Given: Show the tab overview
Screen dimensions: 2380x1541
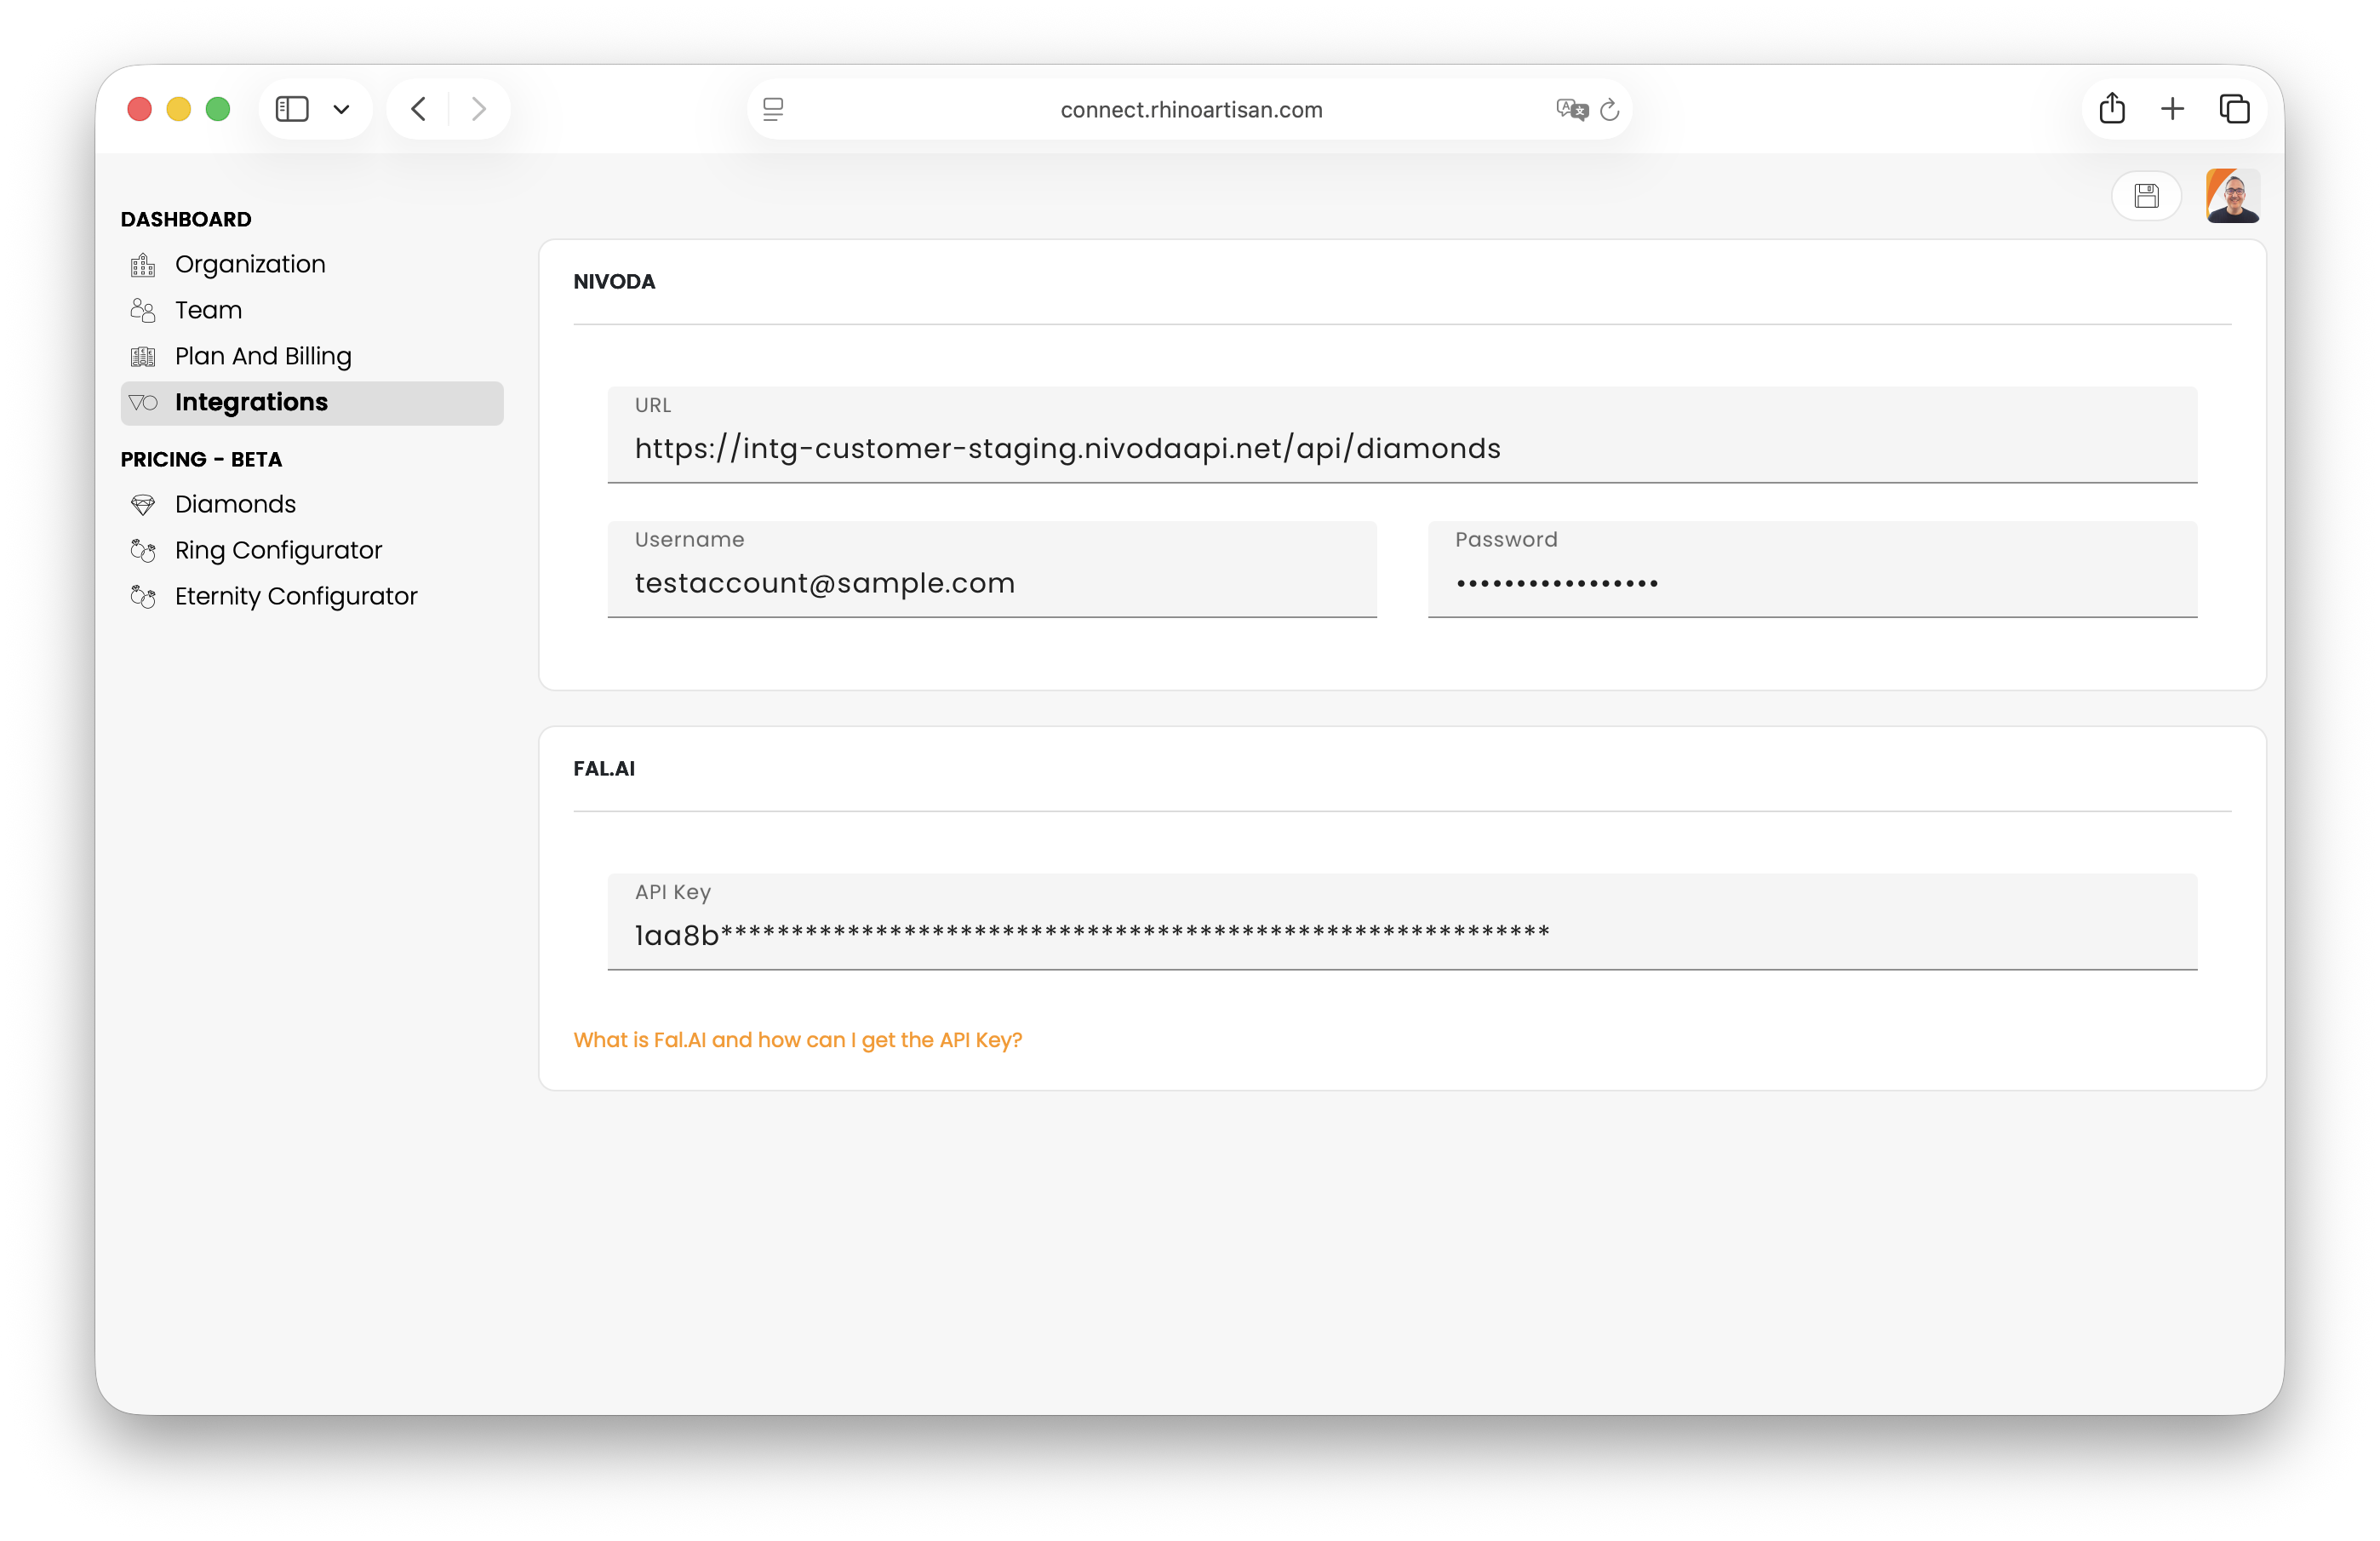Looking at the screenshot, I should [2234, 109].
